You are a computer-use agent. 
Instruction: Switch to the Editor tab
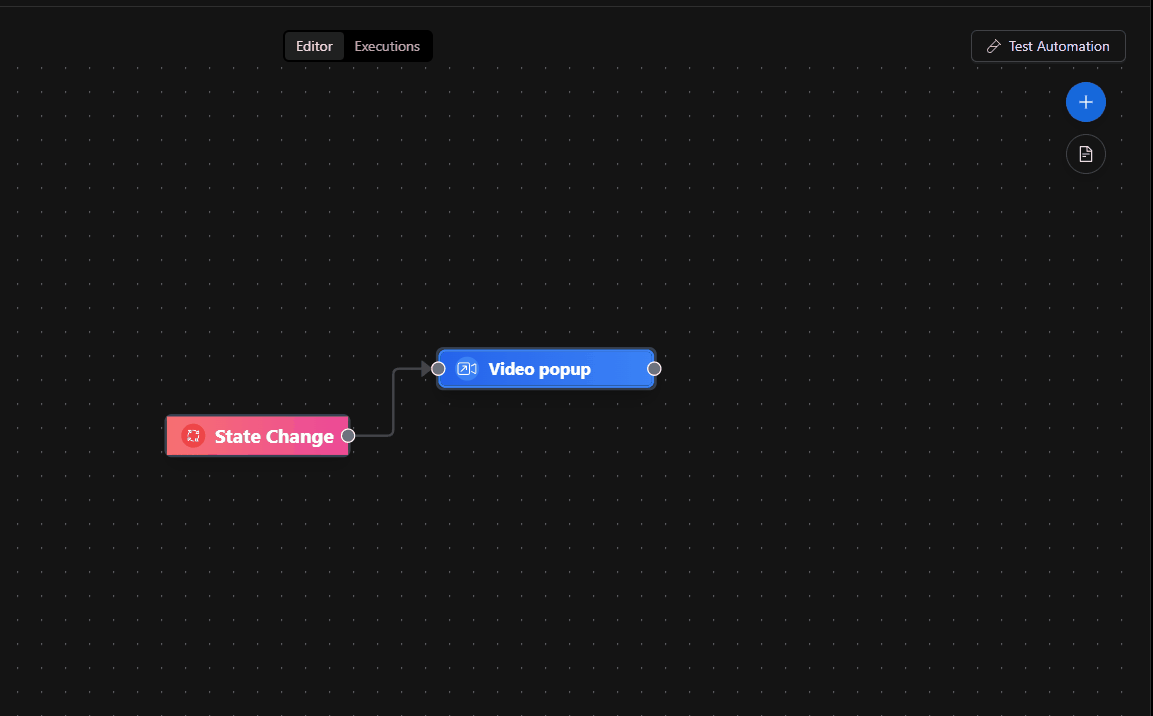(x=314, y=46)
